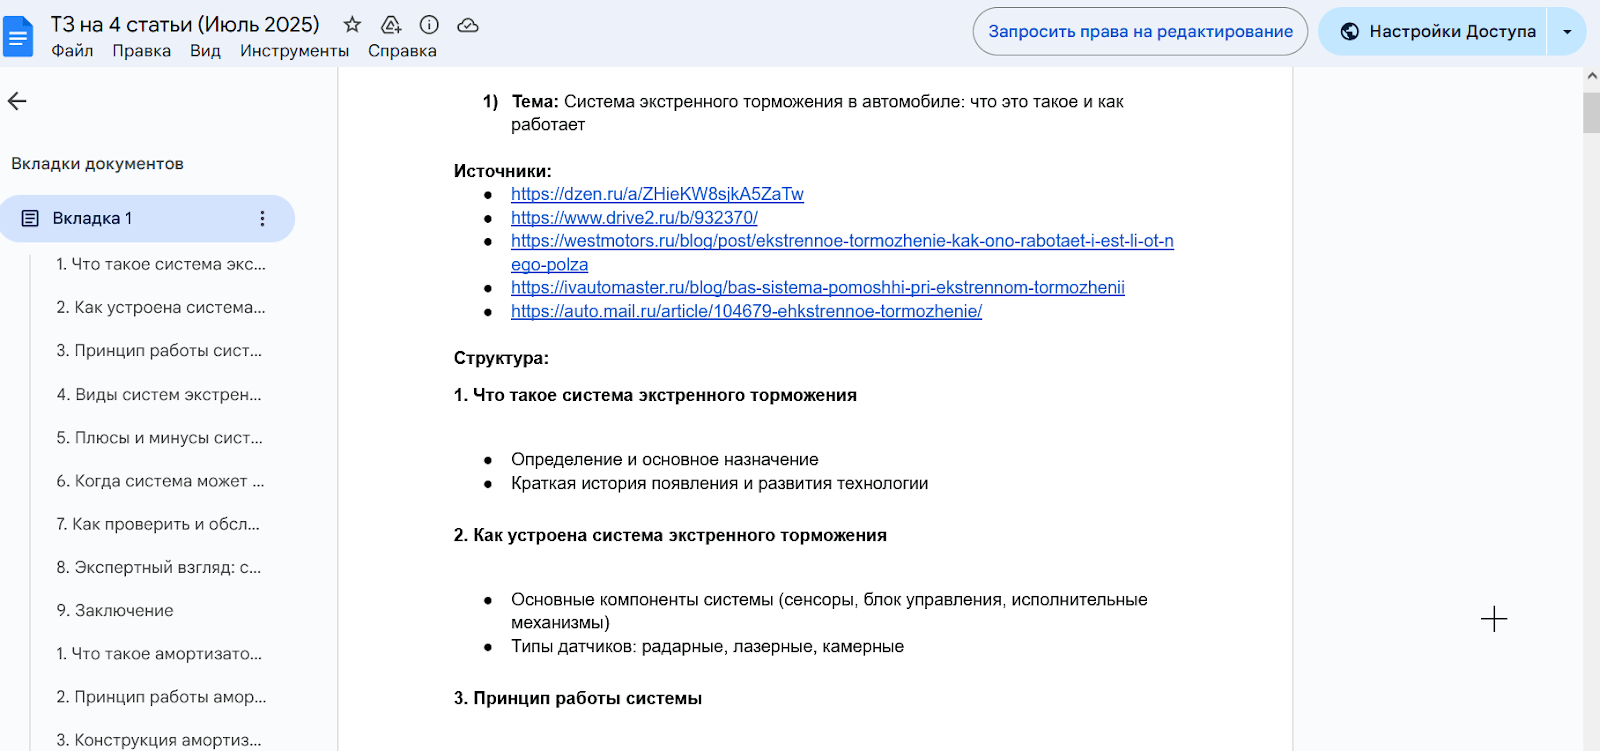
Task: Open the Справка menu
Action: click(x=402, y=51)
